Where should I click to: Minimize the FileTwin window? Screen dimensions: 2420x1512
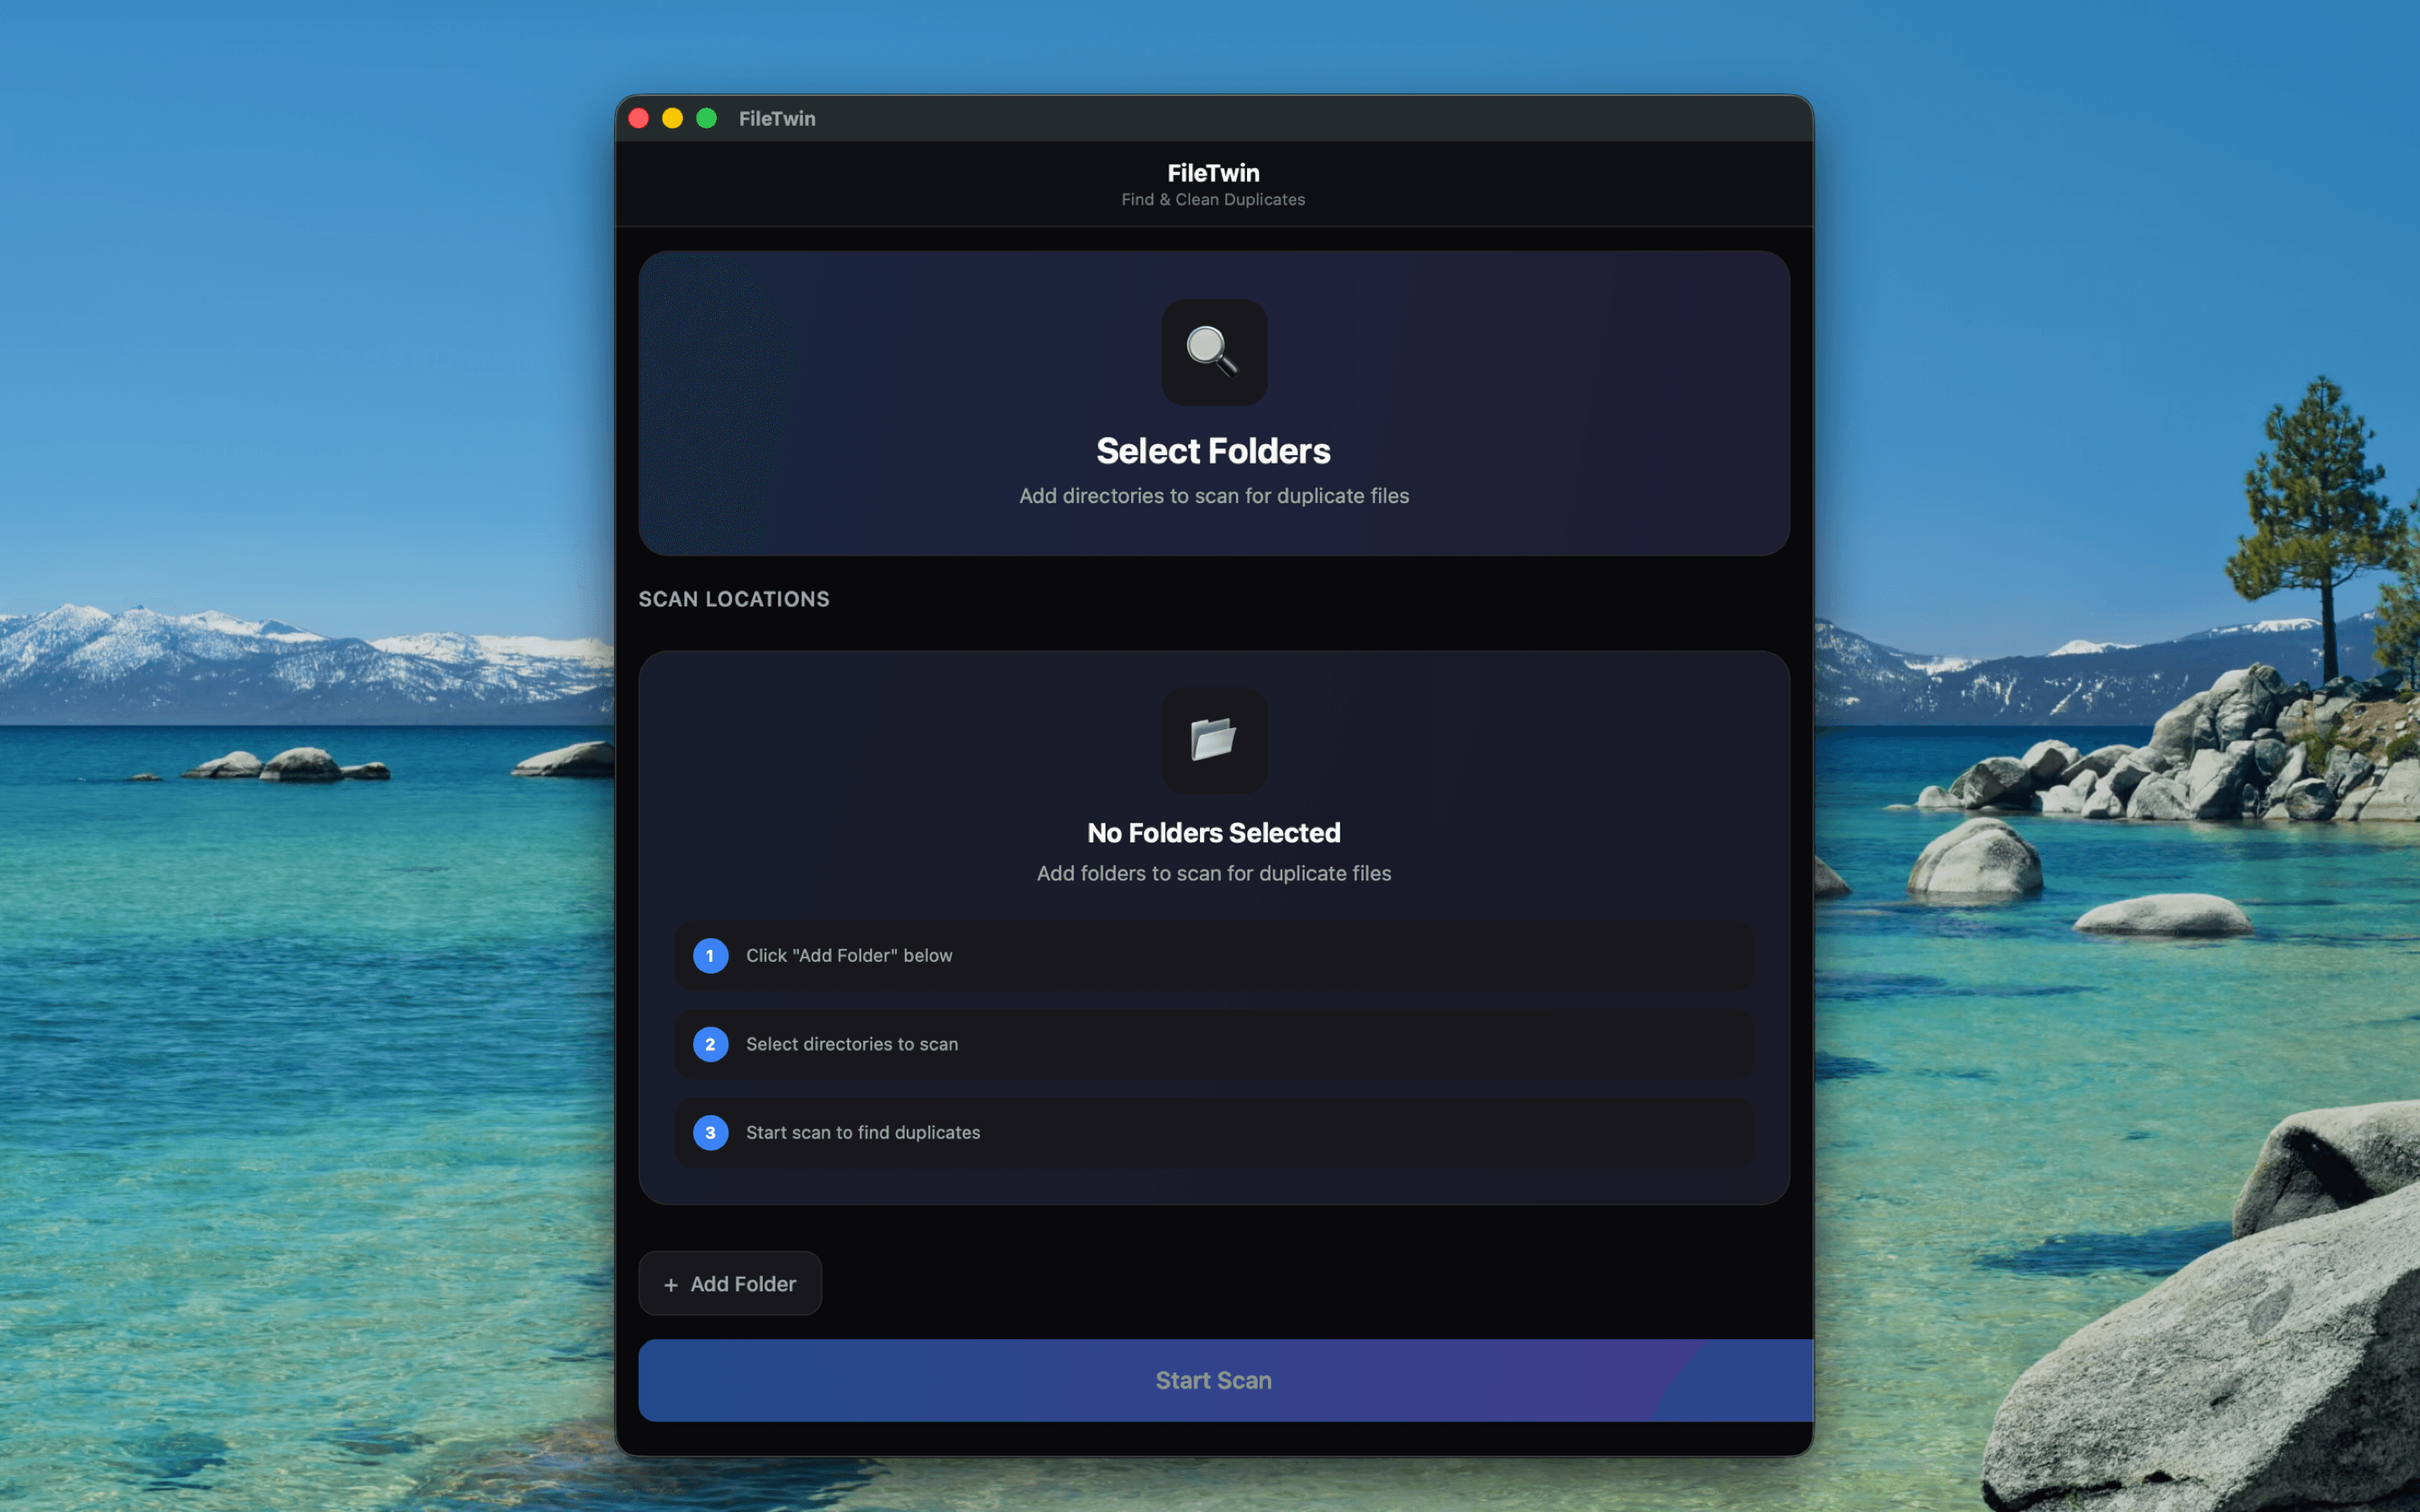[672, 118]
